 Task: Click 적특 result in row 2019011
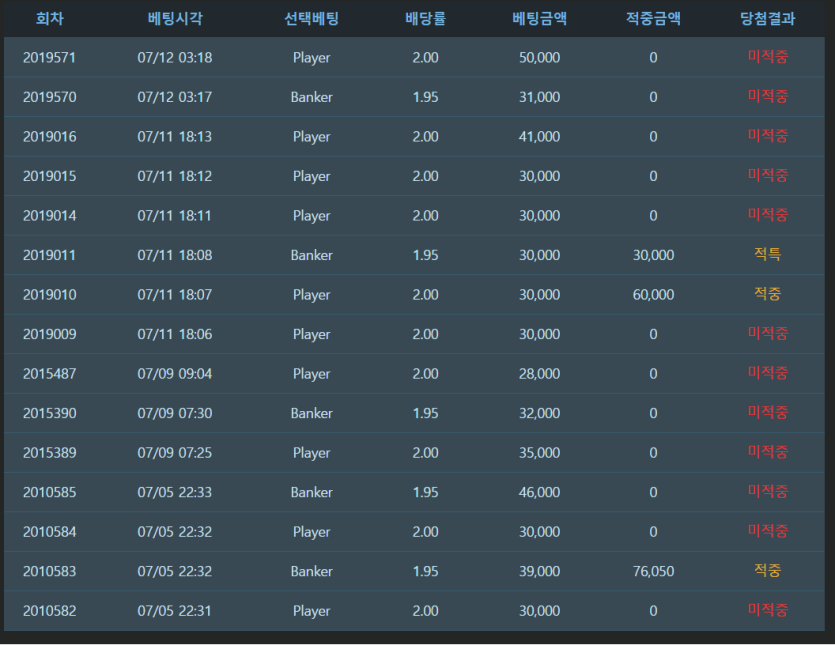click(767, 254)
